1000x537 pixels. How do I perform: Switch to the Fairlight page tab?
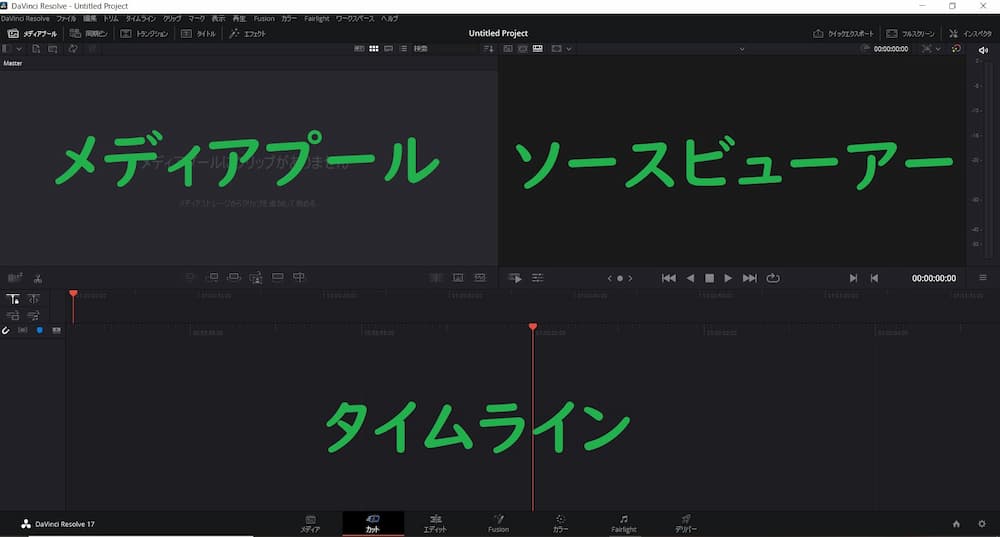coord(624,524)
